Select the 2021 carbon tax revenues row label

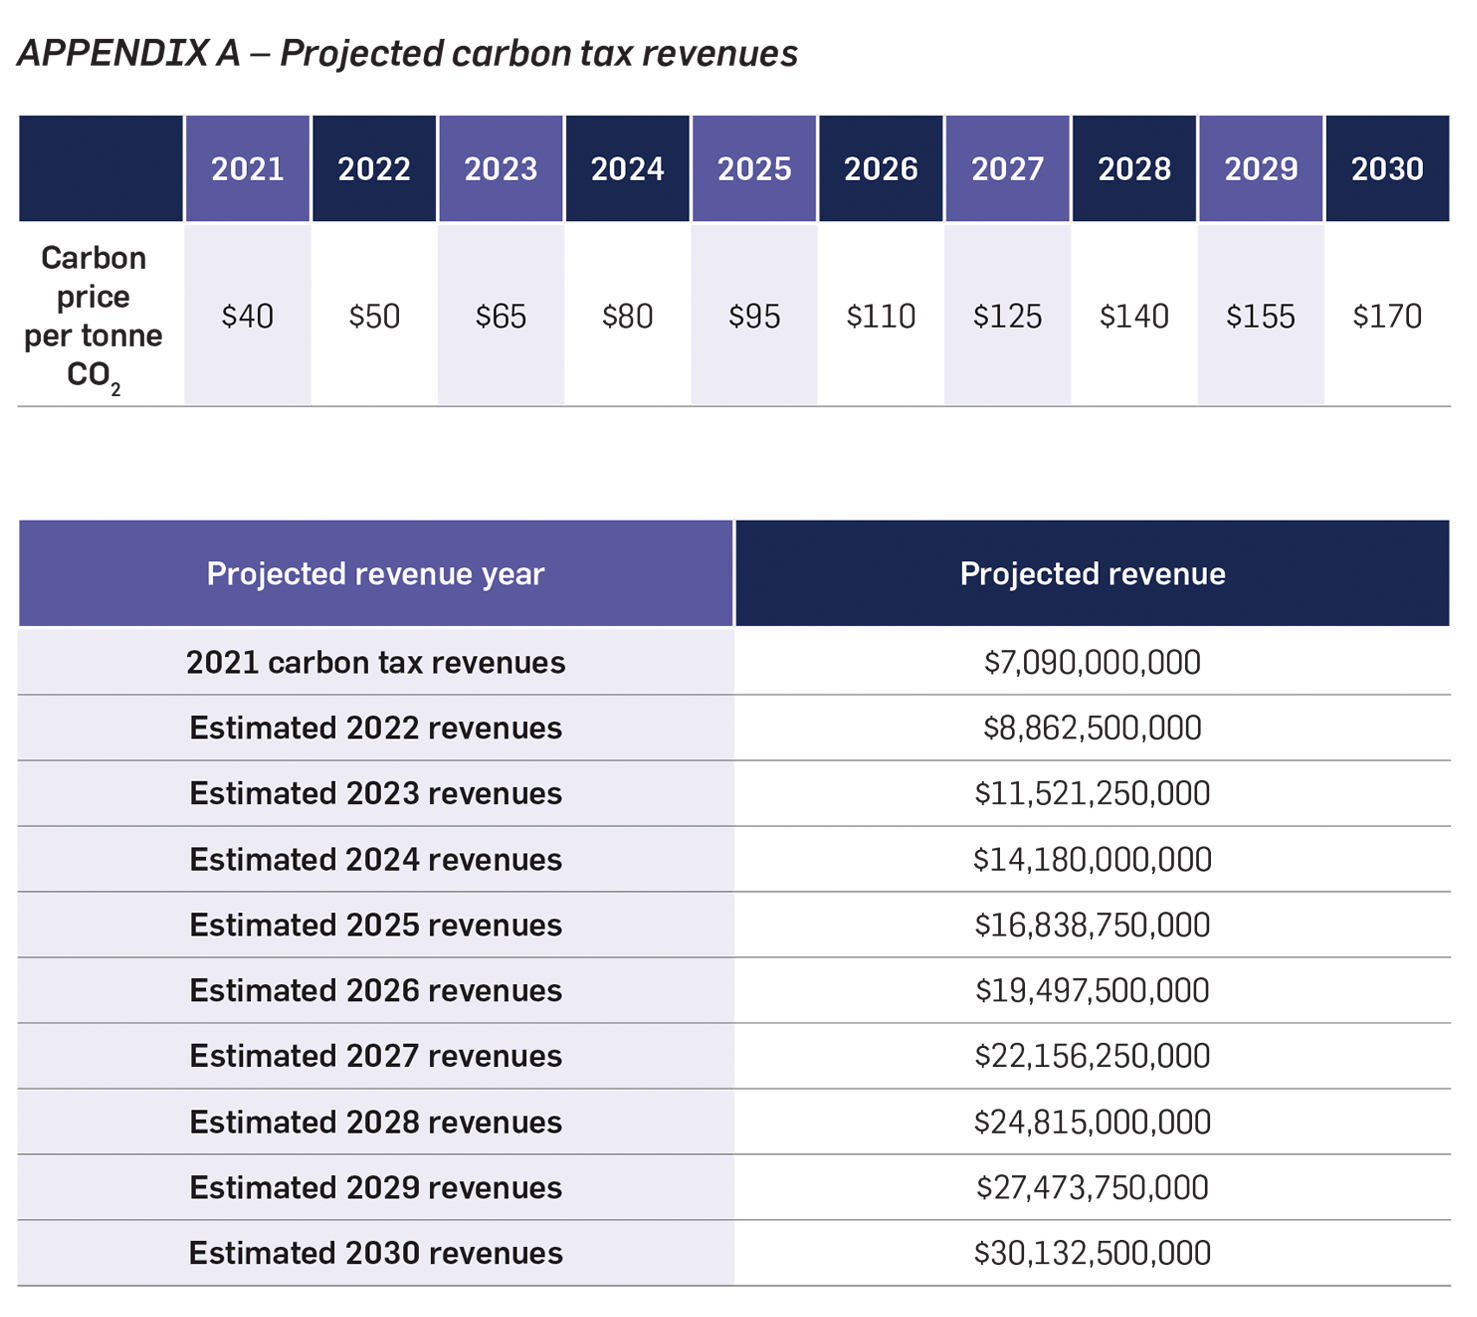click(375, 662)
